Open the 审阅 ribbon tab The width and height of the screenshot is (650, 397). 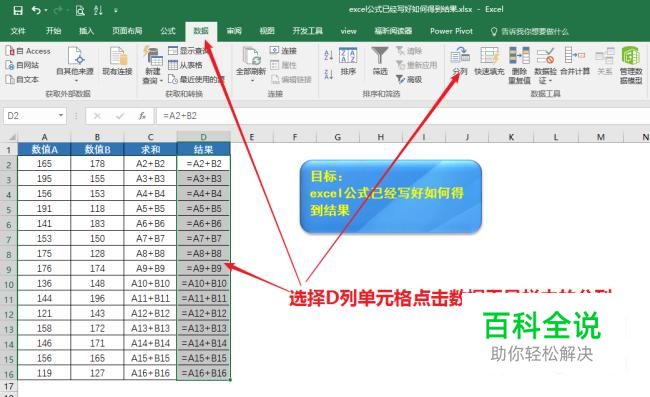[234, 31]
